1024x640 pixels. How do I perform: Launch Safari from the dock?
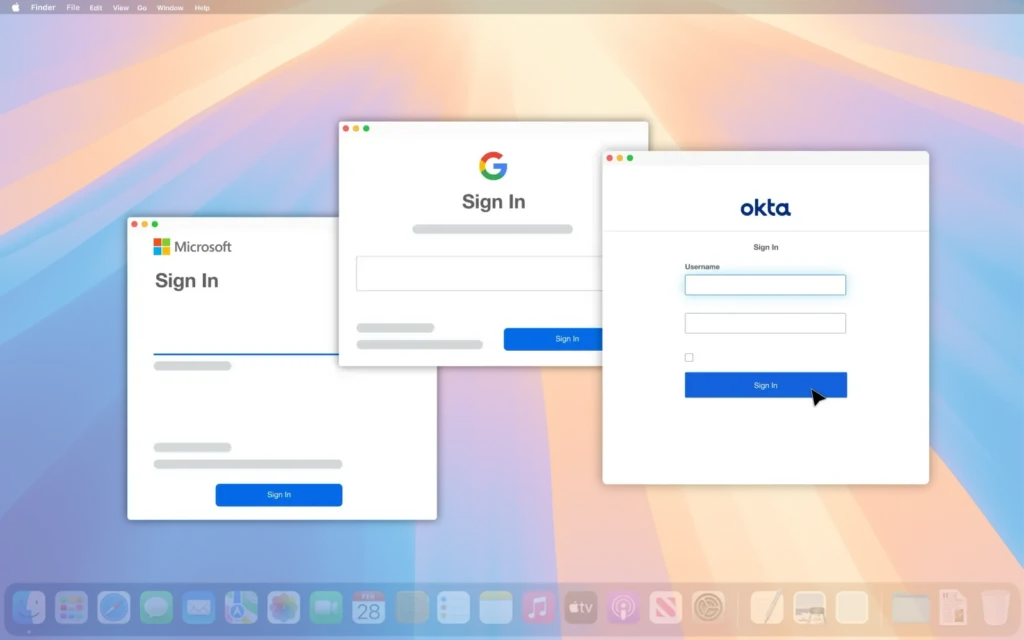114,607
